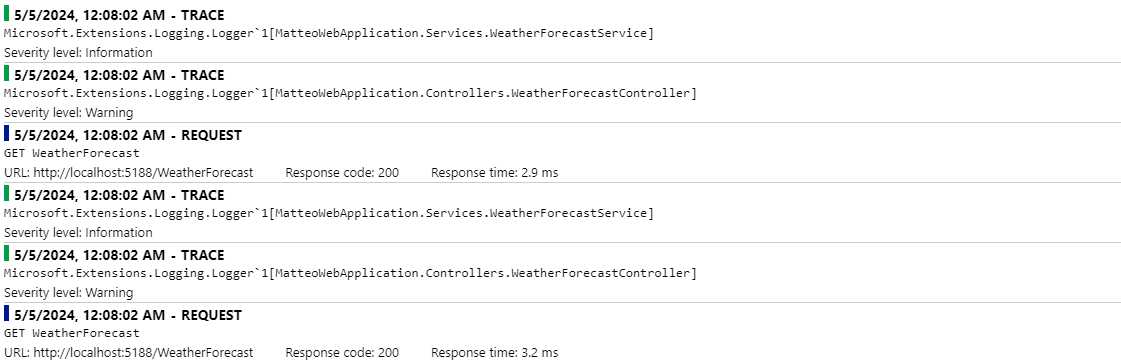Open the REQUEST header above the 3.2 ms response
Viewport: 1121px width, 362px height.
click(x=127, y=315)
